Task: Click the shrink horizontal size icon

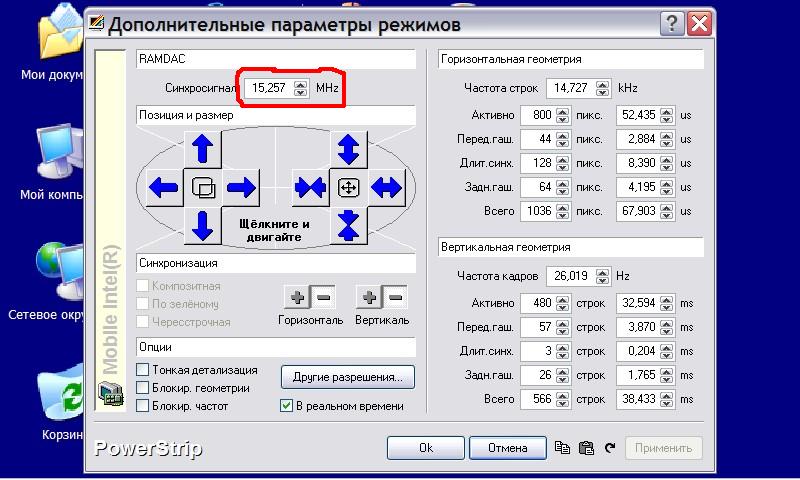Action: click(309, 187)
